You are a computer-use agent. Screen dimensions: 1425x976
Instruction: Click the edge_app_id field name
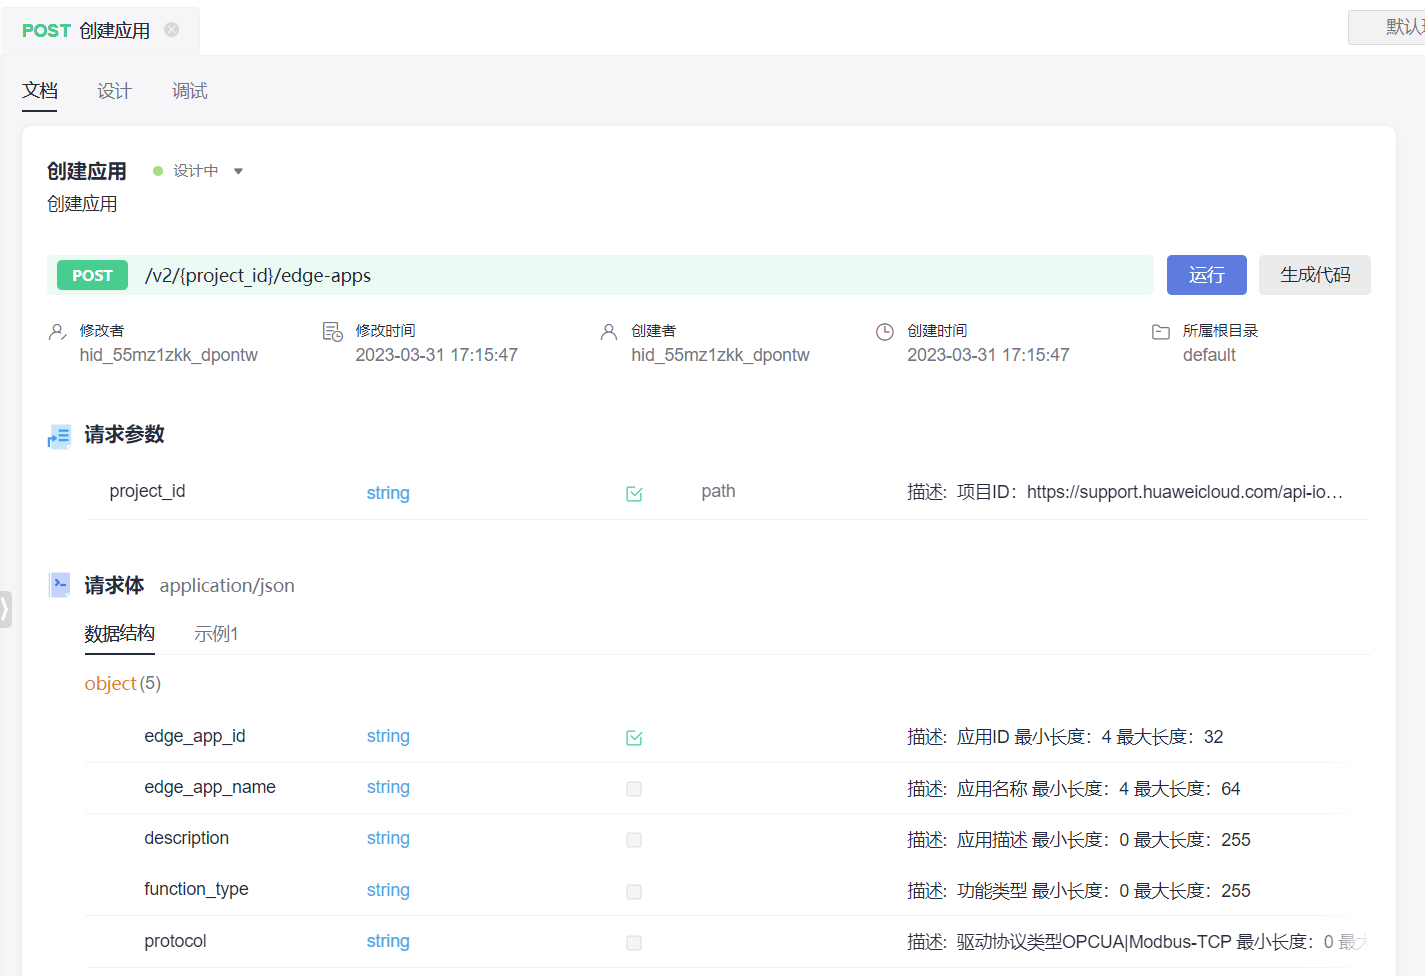(x=195, y=736)
